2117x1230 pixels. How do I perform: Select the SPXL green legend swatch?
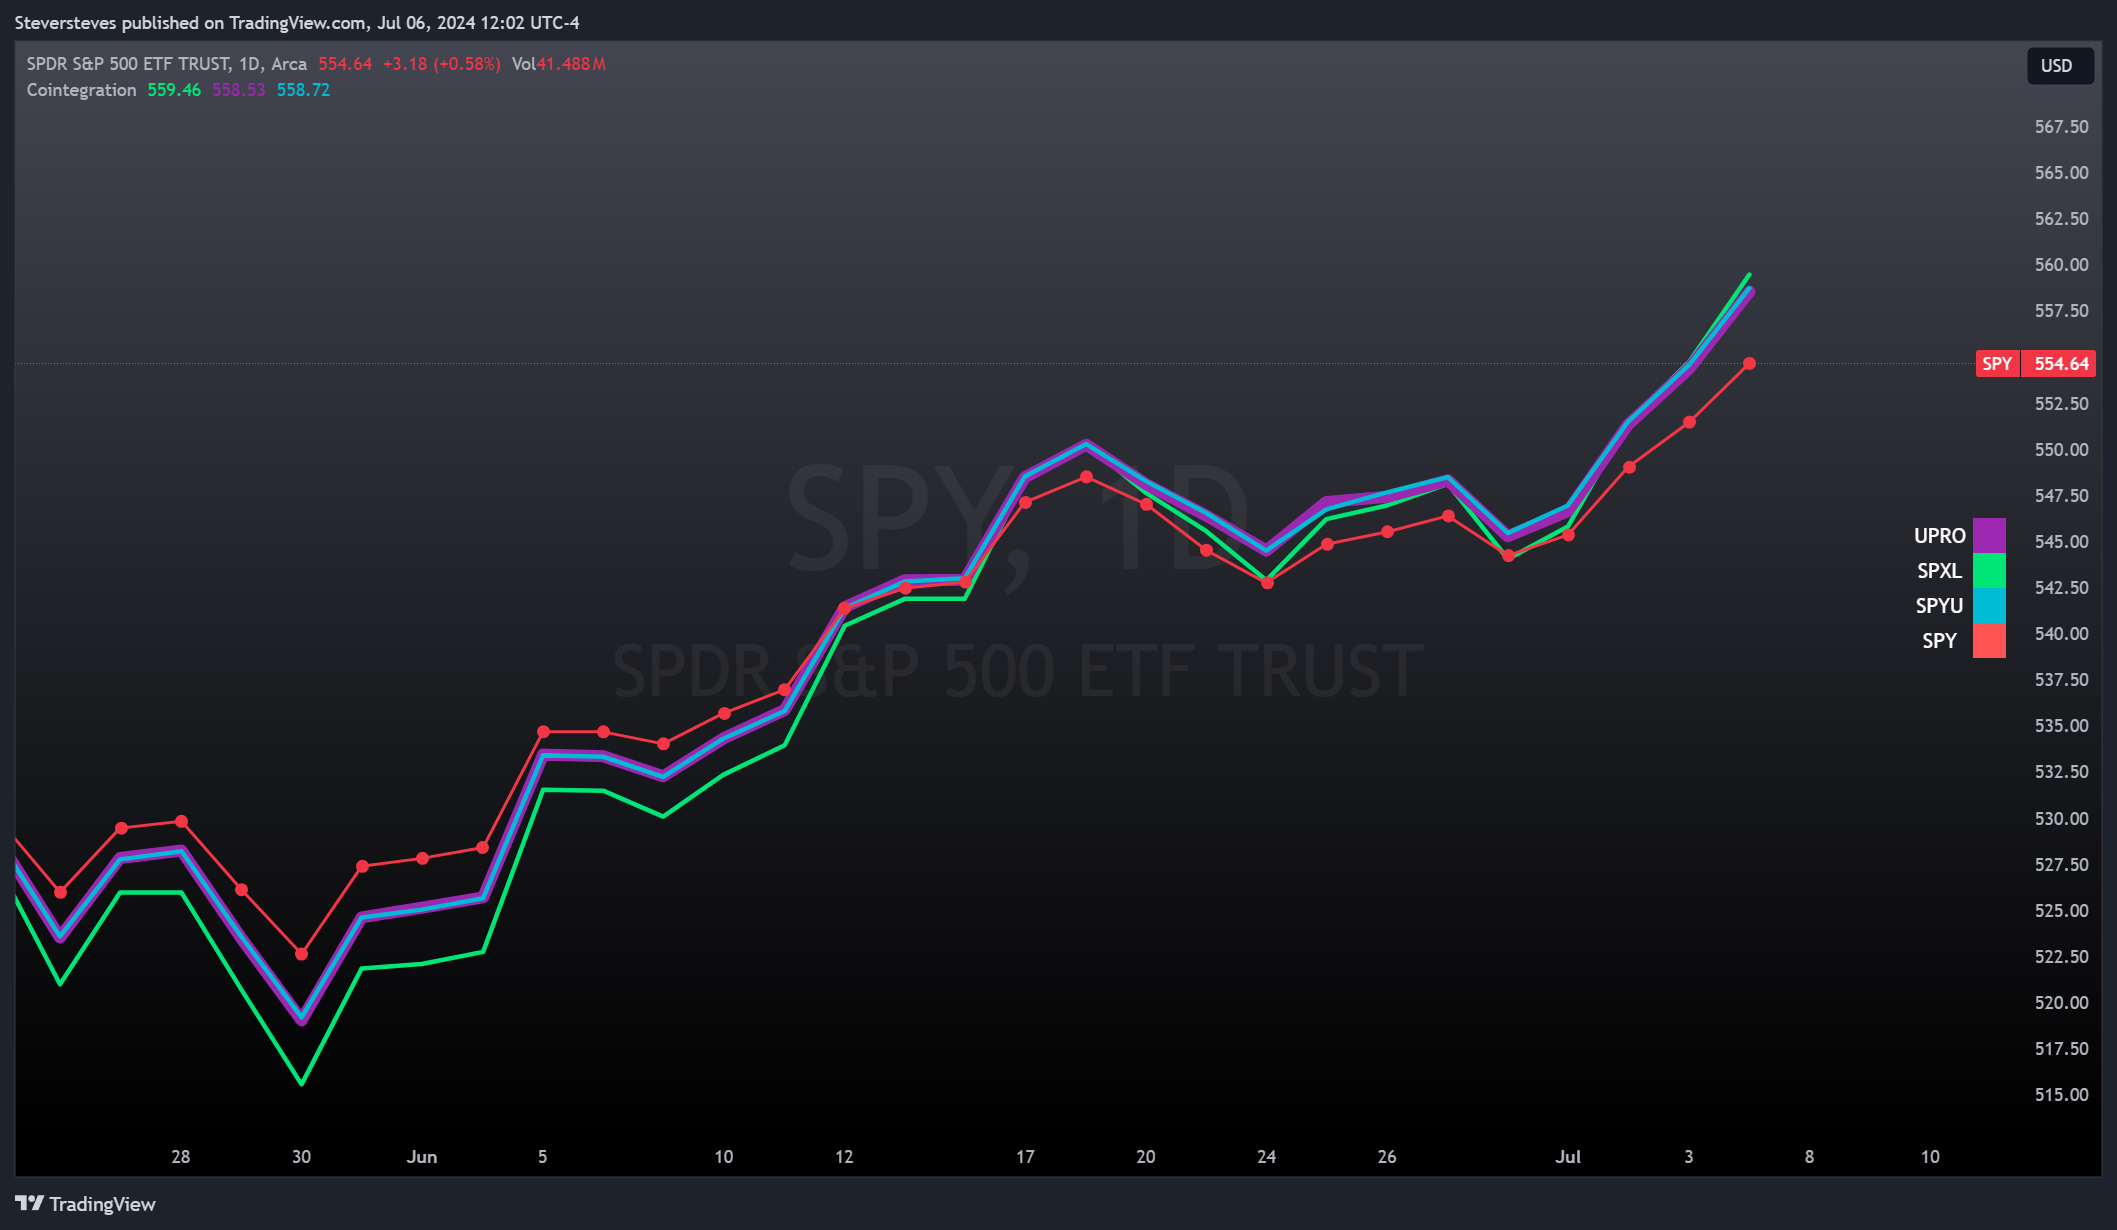1989,570
